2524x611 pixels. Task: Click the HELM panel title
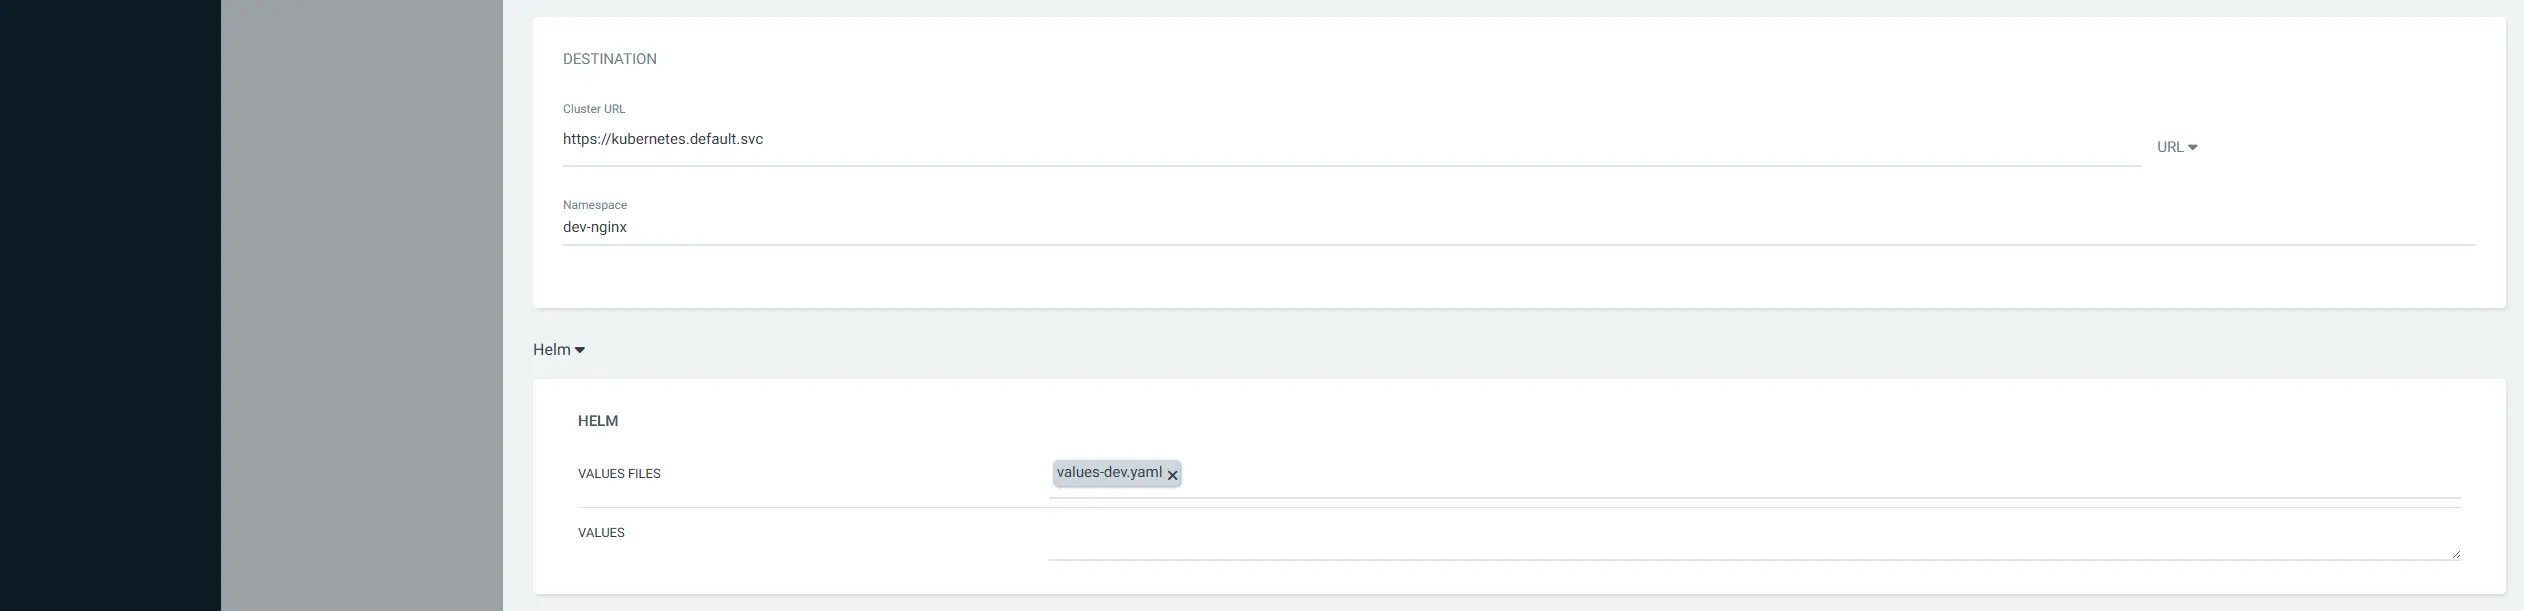[598, 420]
